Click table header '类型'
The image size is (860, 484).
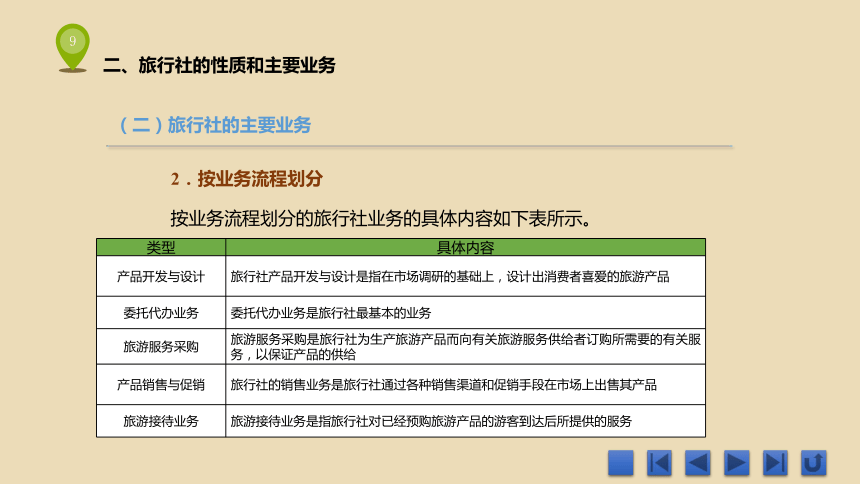[161, 247]
